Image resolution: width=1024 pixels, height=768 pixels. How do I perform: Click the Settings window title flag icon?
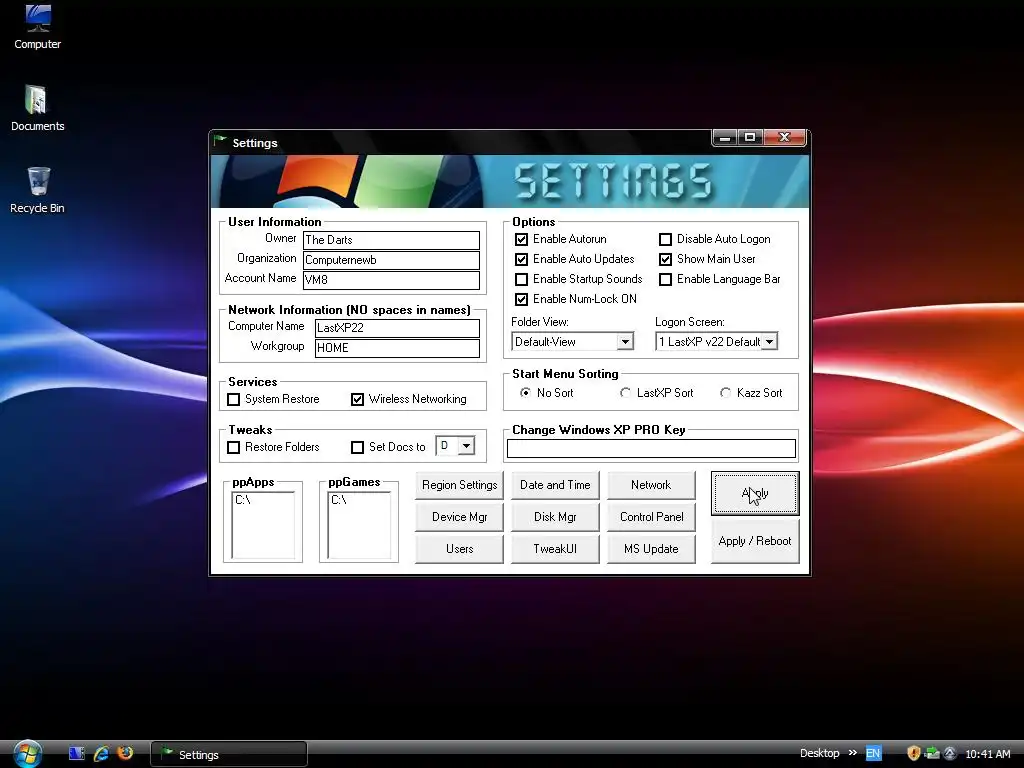220,141
